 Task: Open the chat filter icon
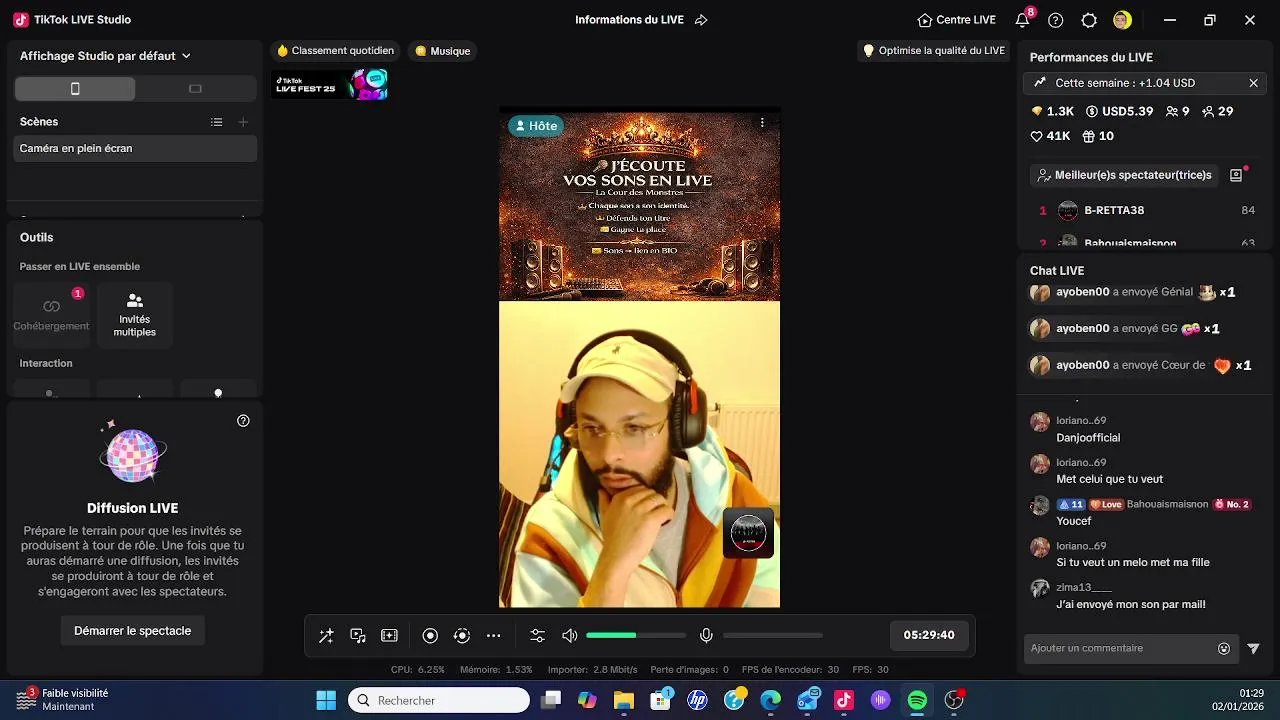(1253, 649)
